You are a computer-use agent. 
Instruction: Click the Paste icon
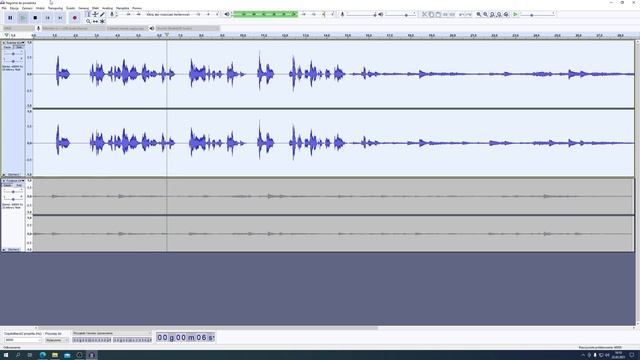(438, 14)
